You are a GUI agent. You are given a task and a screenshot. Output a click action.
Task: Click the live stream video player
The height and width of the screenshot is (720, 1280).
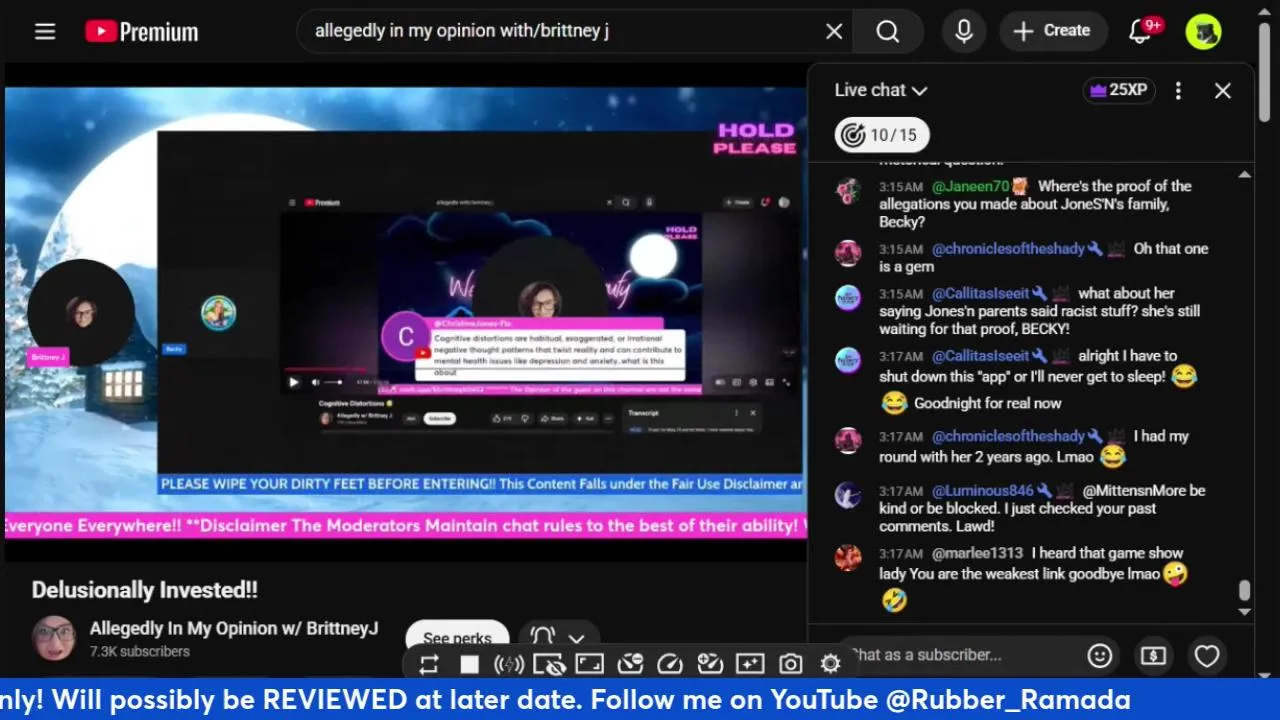(x=404, y=313)
